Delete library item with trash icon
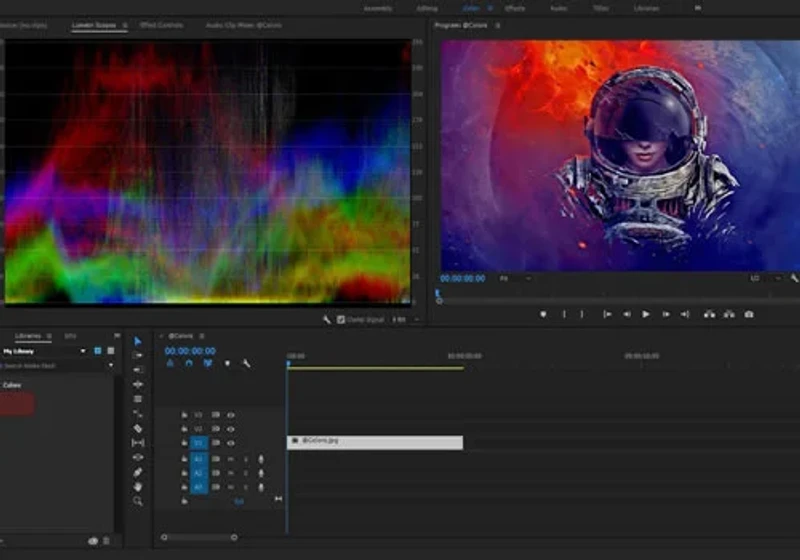 [106, 541]
